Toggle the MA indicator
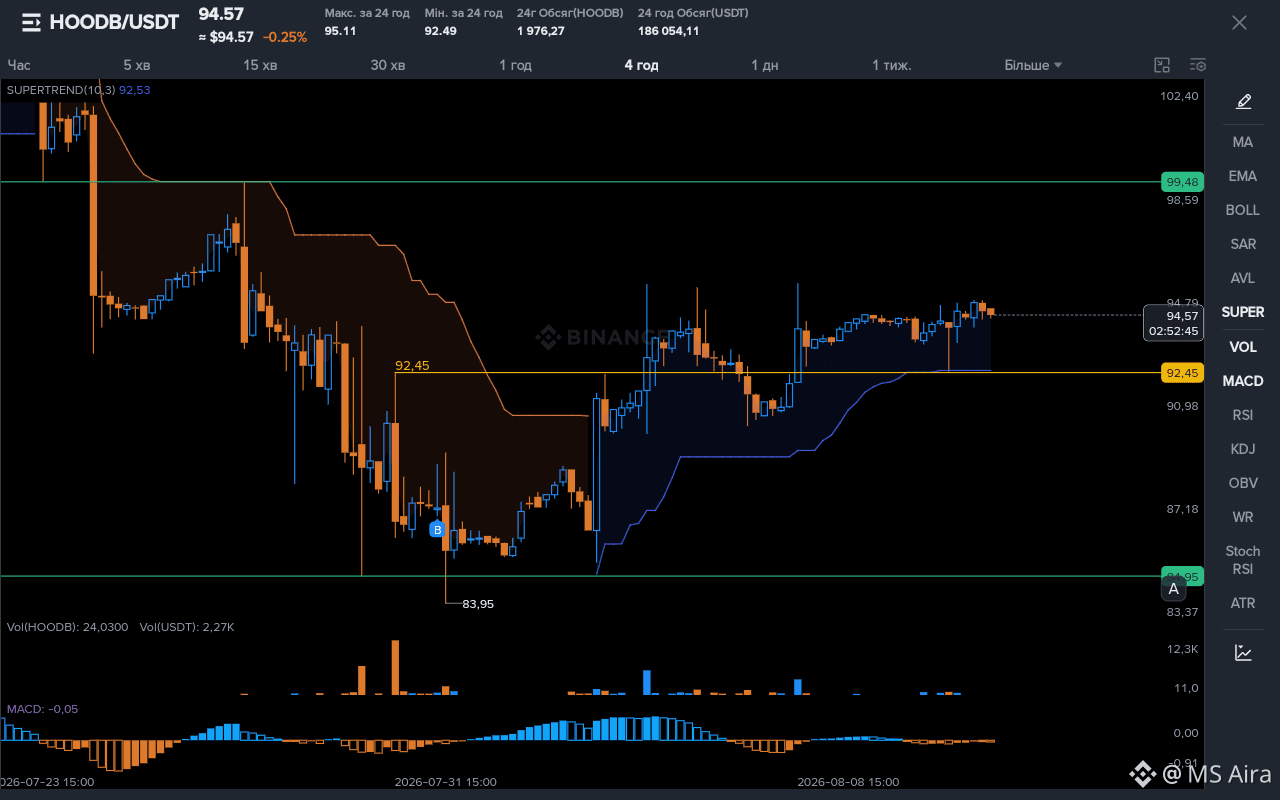 1243,142
